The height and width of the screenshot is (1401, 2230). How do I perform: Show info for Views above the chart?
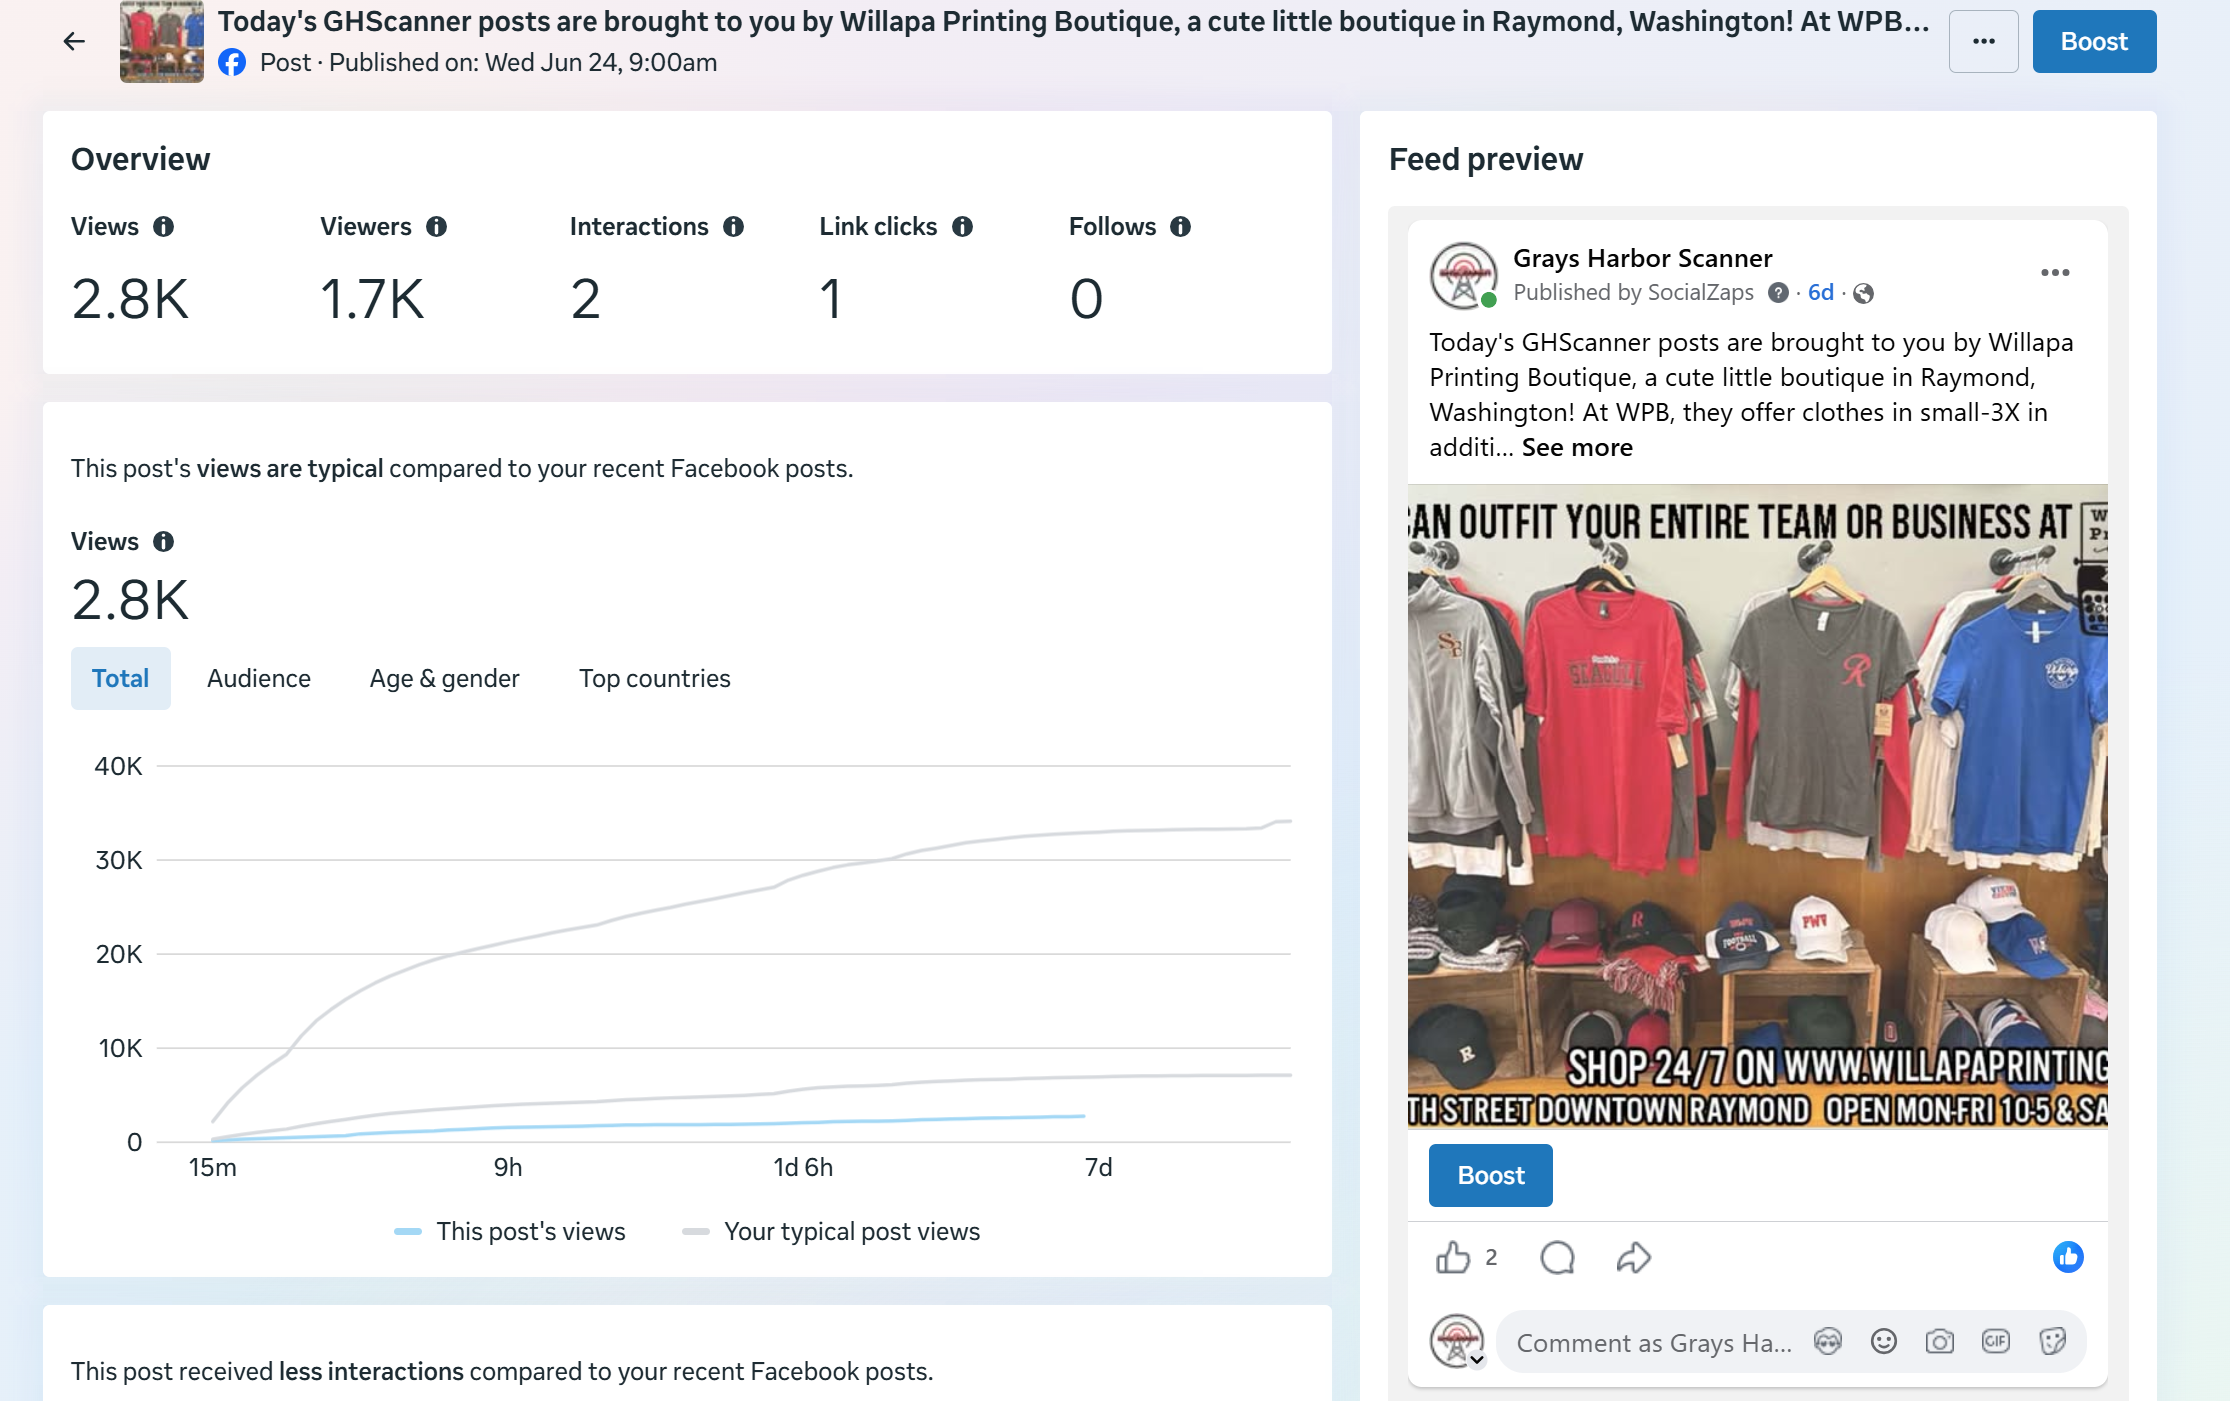coord(164,542)
